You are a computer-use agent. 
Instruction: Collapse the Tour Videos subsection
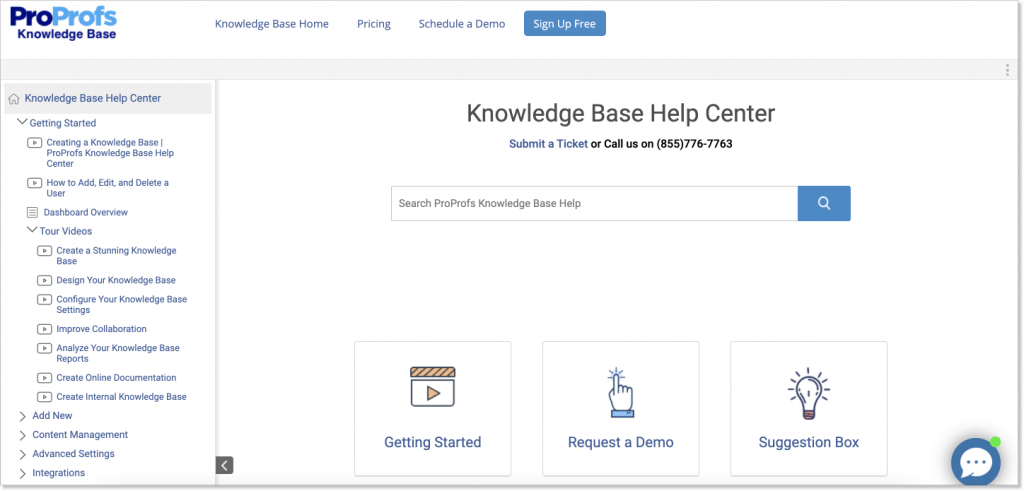pos(32,230)
